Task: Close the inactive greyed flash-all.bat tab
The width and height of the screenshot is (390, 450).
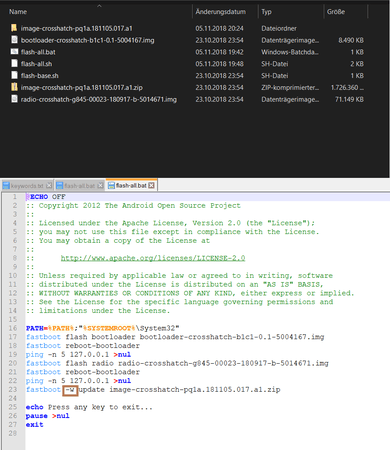Action: 100,186
